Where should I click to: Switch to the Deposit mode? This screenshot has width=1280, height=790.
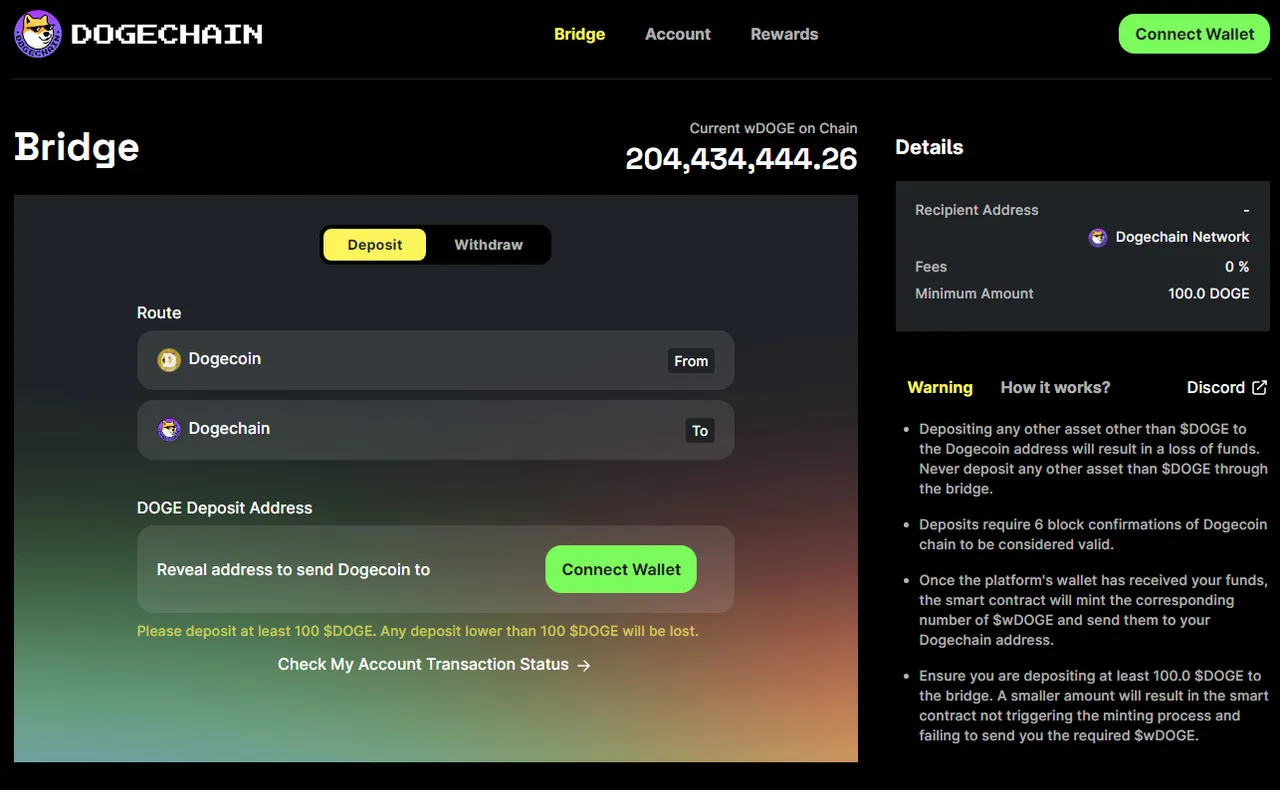point(375,245)
